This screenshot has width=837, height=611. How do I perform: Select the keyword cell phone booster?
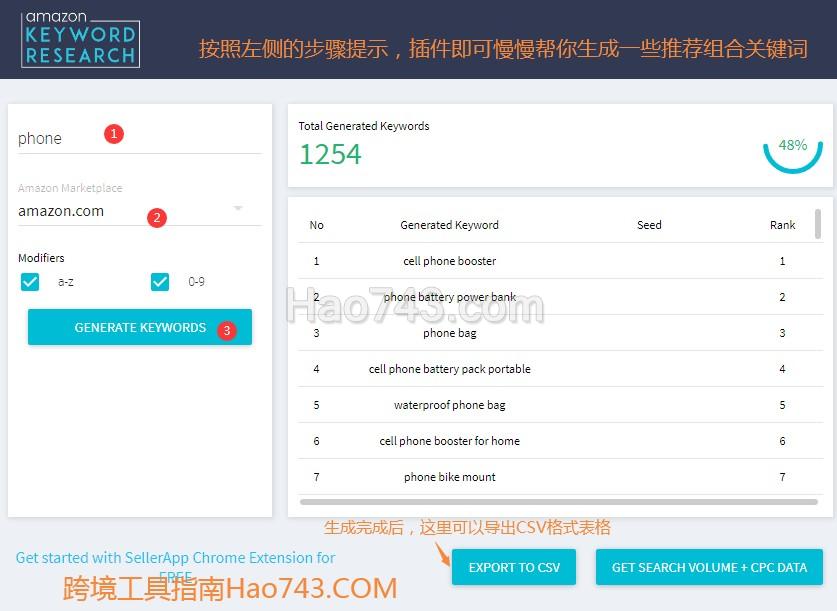tap(449, 261)
